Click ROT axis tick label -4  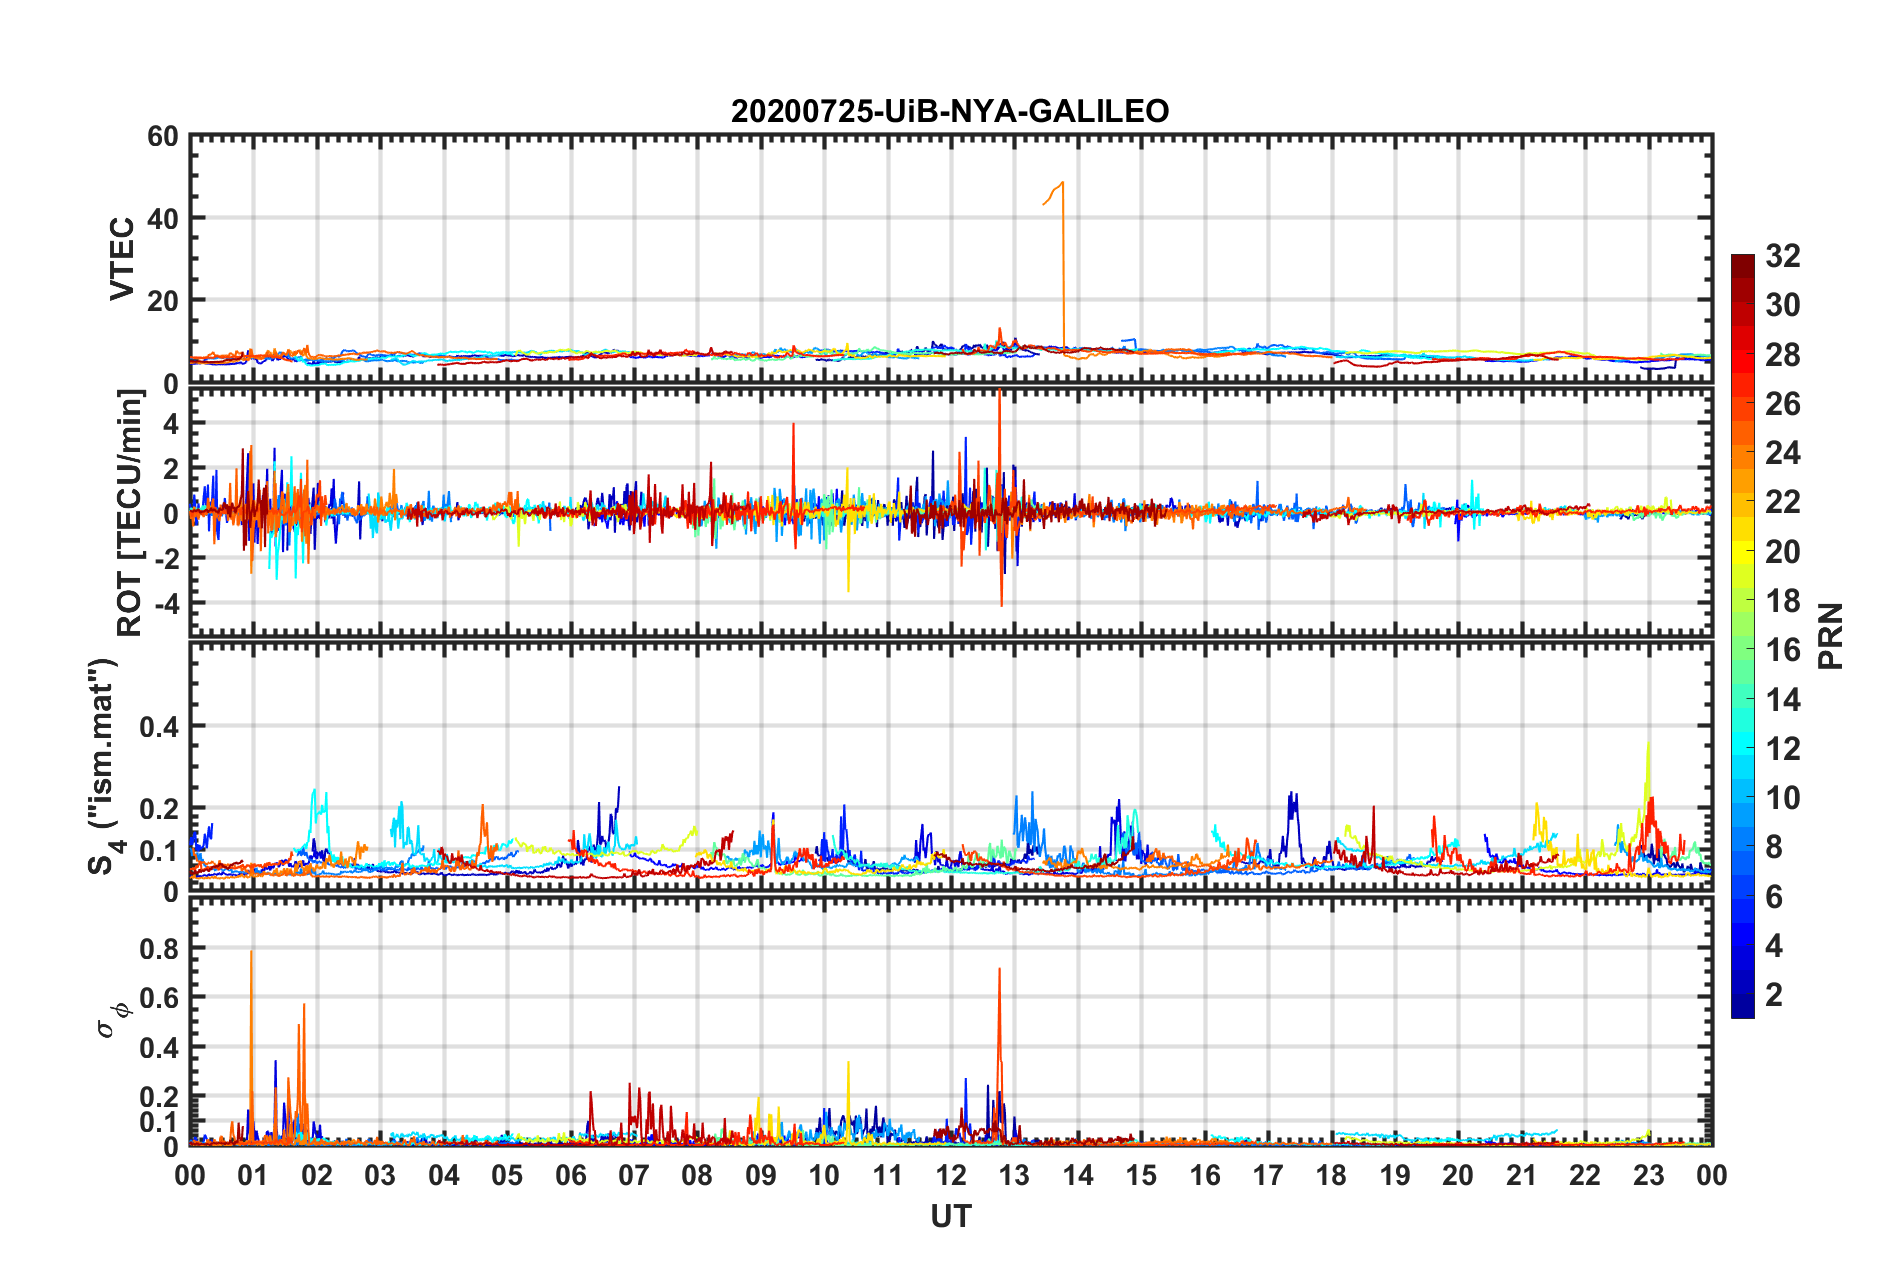166,603
